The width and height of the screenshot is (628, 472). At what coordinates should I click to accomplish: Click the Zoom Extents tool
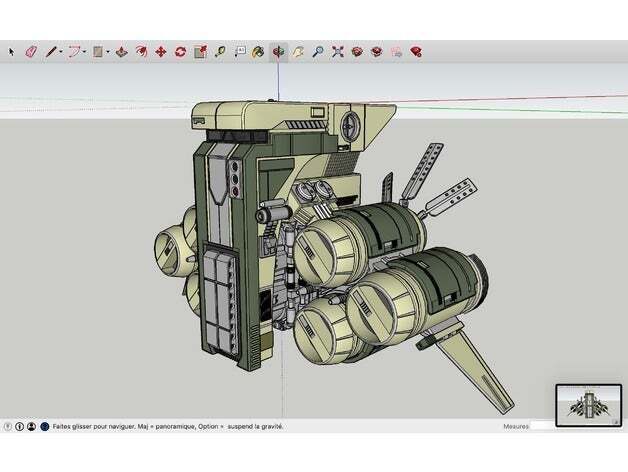point(337,51)
